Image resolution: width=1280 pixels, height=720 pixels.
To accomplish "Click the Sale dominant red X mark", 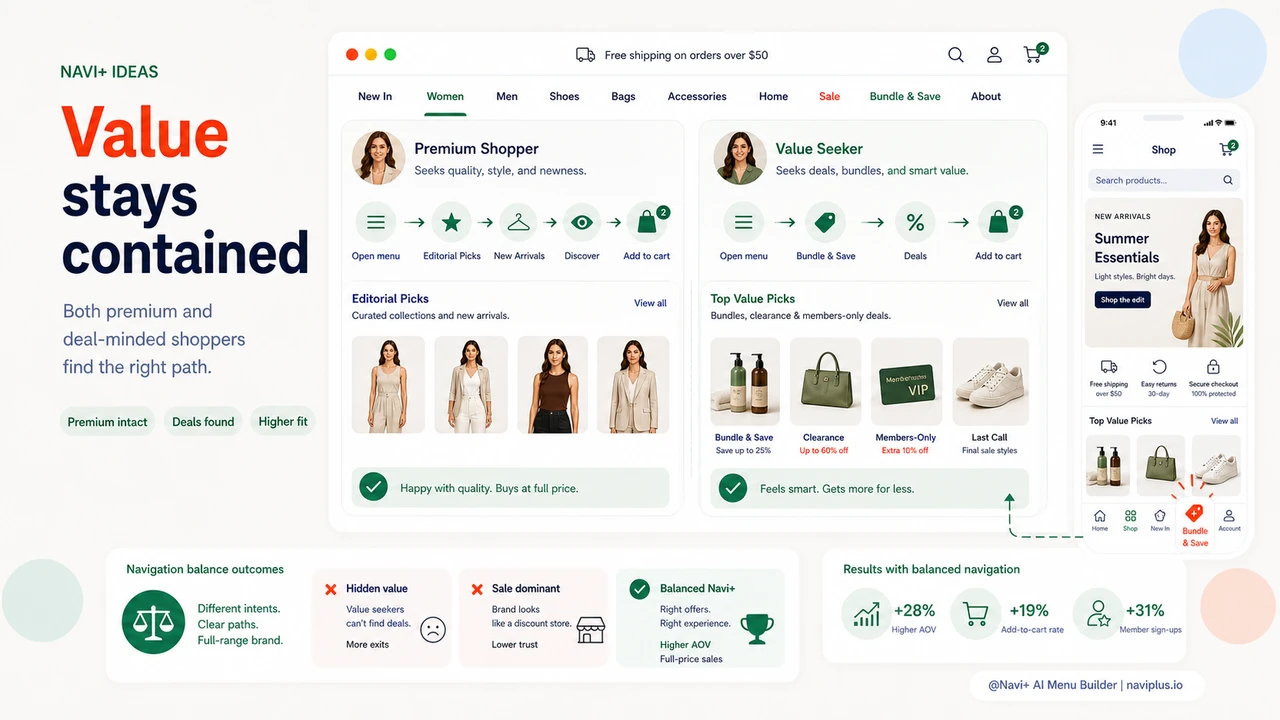I will (477, 589).
